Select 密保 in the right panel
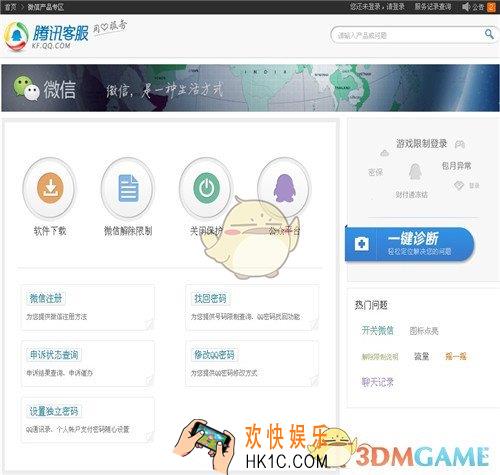Screen dimensions: 500x475 click(375, 172)
